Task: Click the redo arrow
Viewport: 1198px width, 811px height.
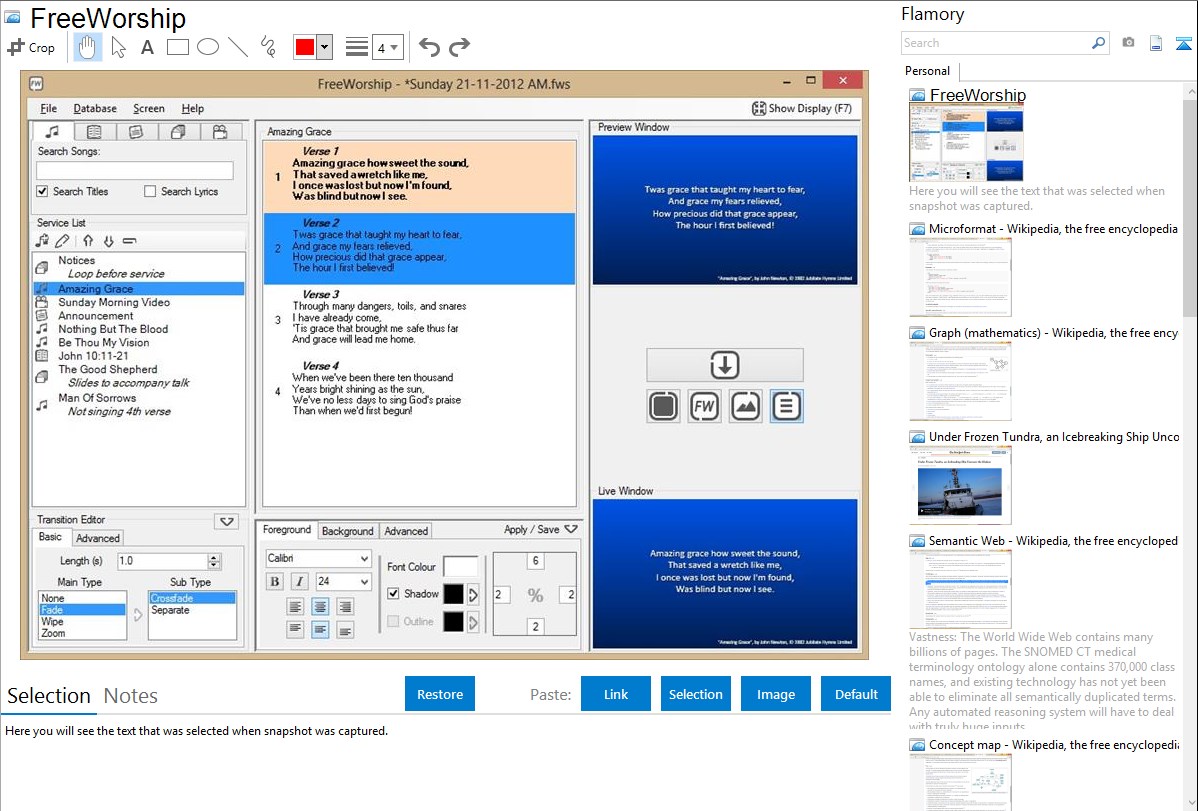Action: [459, 47]
